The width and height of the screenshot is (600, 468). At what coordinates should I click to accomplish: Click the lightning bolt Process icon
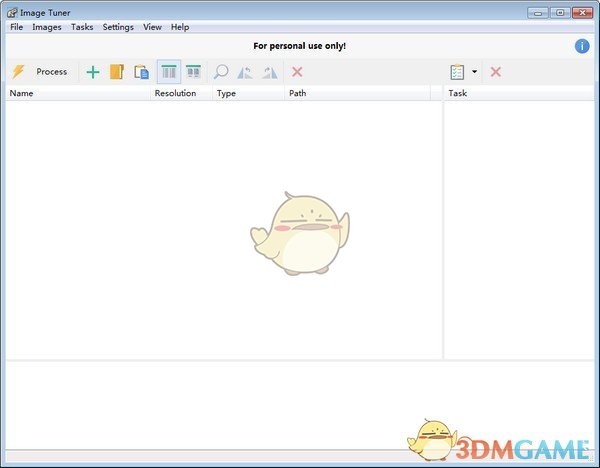point(18,72)
